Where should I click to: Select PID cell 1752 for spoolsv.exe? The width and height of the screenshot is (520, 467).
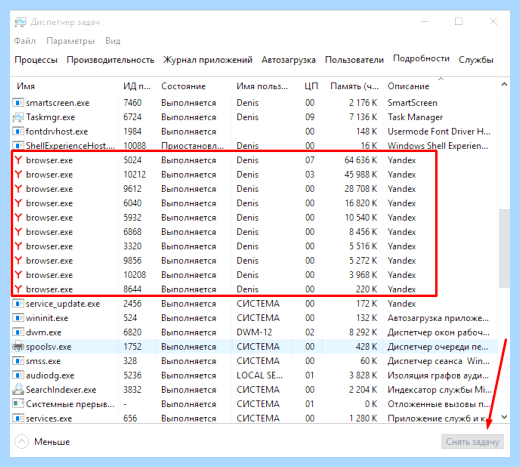(x=132, y=346)
